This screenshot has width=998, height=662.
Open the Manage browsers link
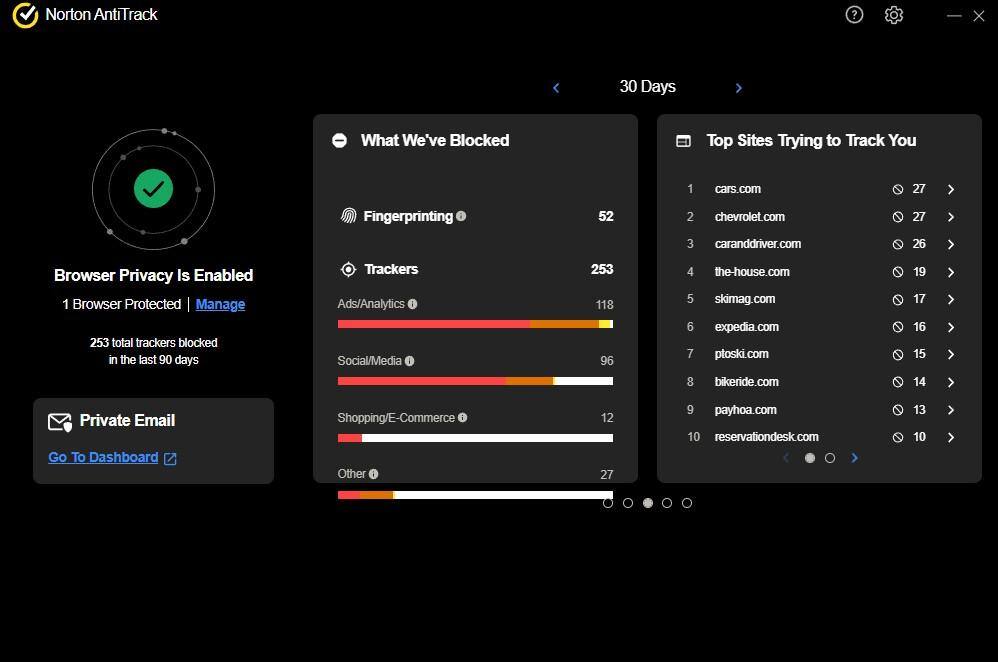click(x=220, y=304)
